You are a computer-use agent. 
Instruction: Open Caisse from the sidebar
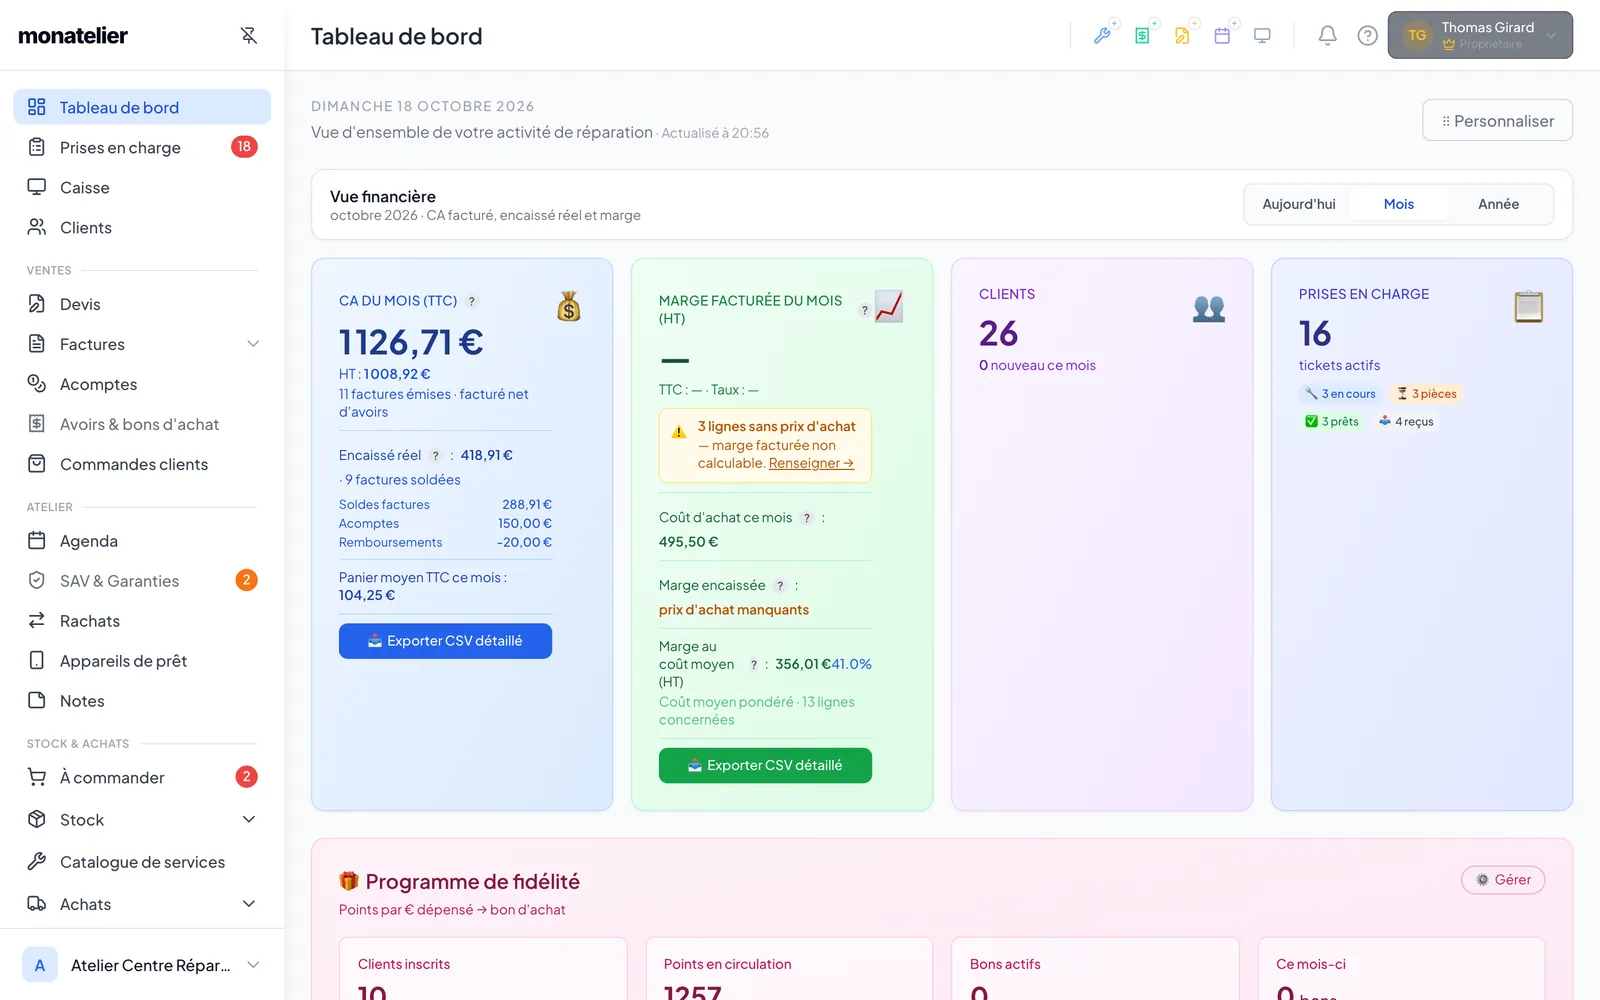pos(142,187)
